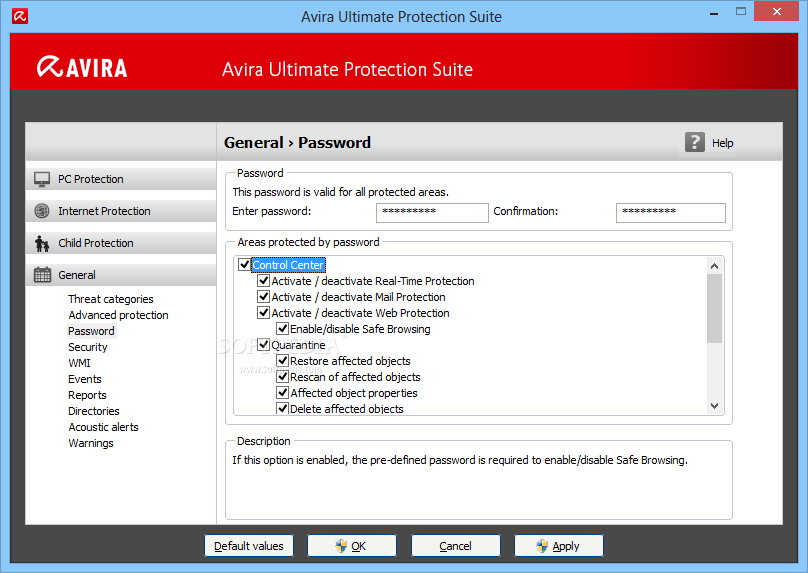Click the PC Protection monitor icon
808x573 pixels.
click(x=42, y=179)
